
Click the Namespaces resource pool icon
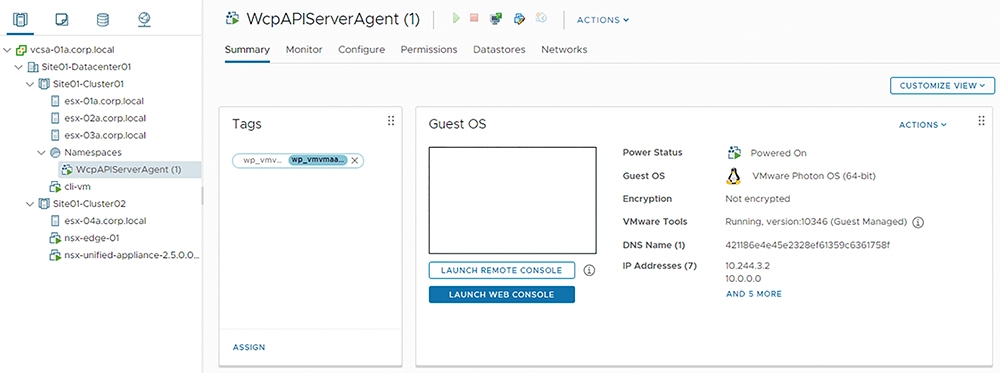55,152
